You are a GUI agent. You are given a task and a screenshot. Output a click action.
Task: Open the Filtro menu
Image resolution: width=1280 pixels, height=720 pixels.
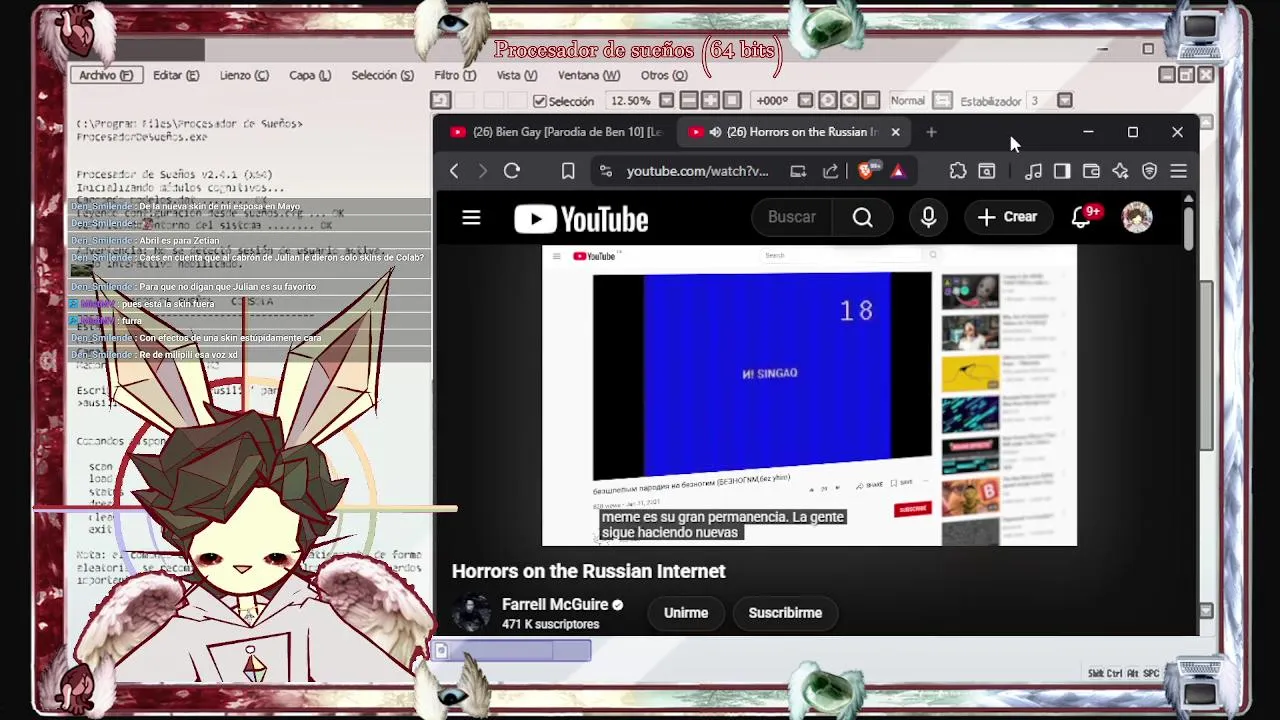tap(455, 75)
